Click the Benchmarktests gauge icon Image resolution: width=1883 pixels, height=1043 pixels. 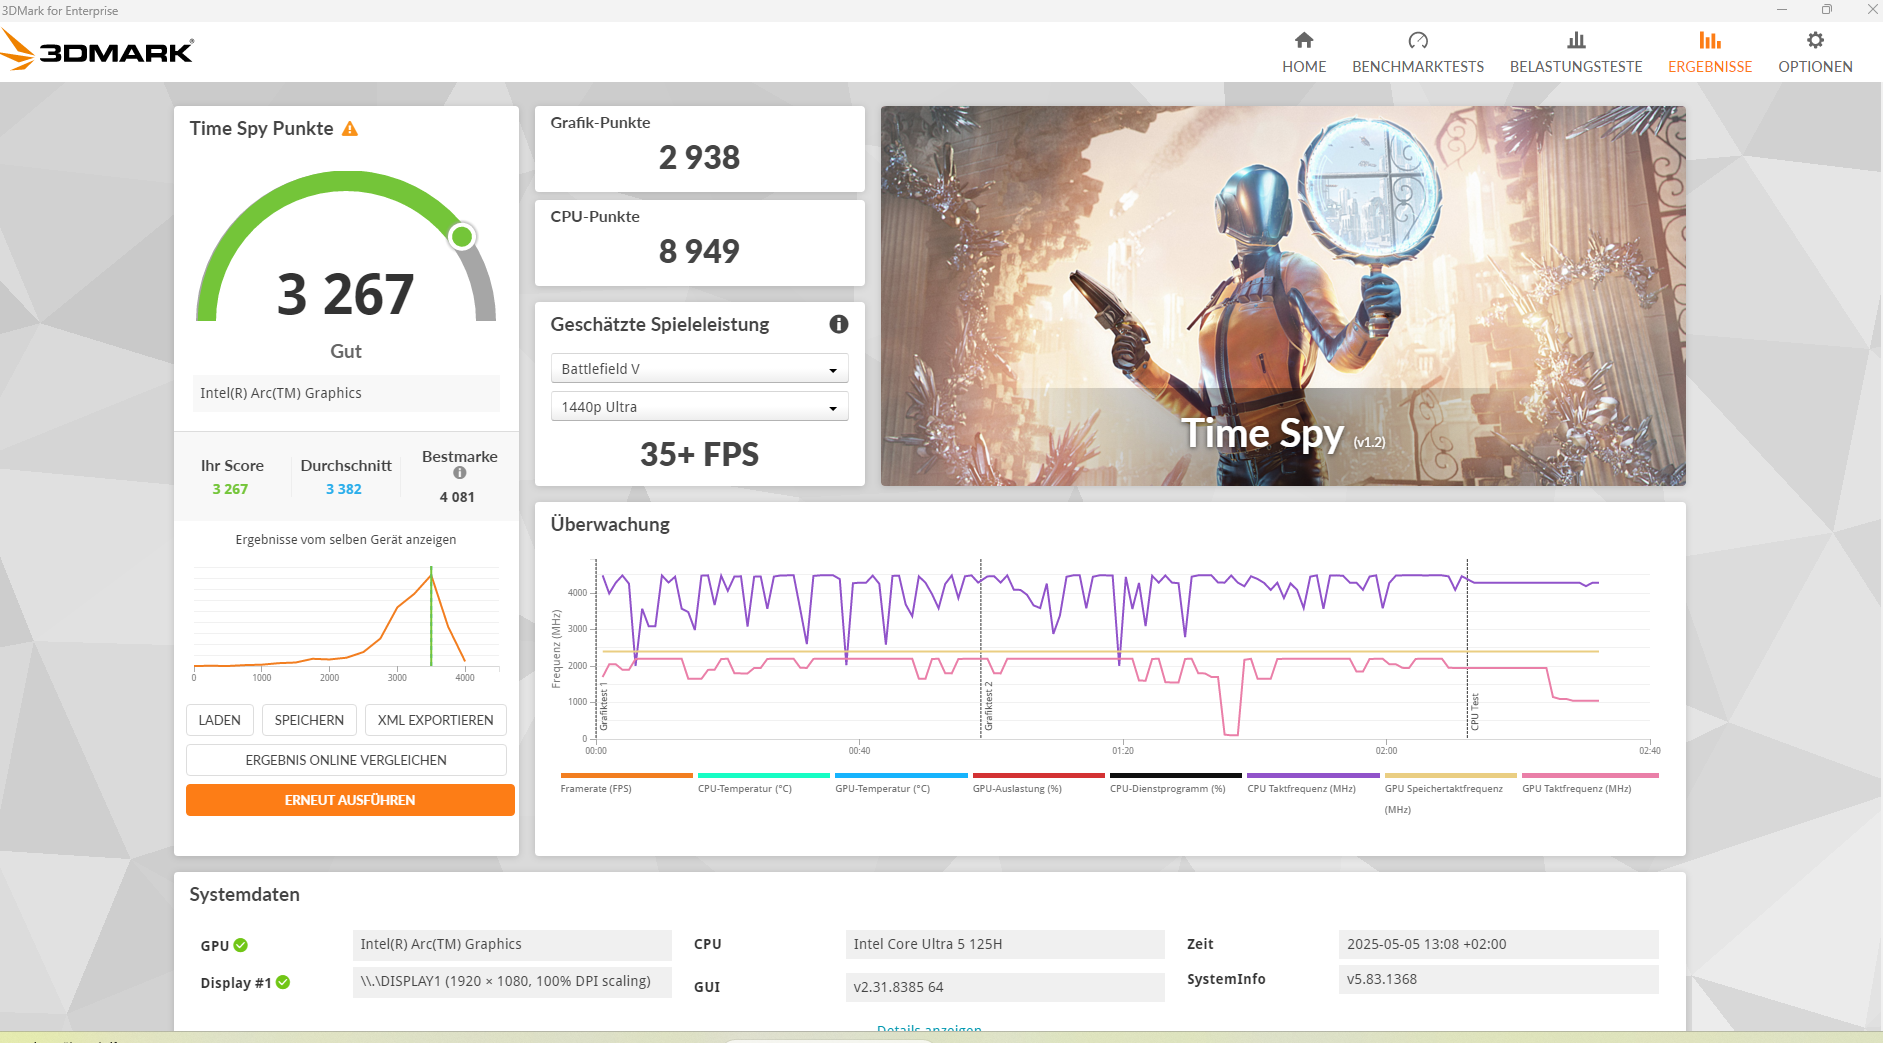(1418, 40)
